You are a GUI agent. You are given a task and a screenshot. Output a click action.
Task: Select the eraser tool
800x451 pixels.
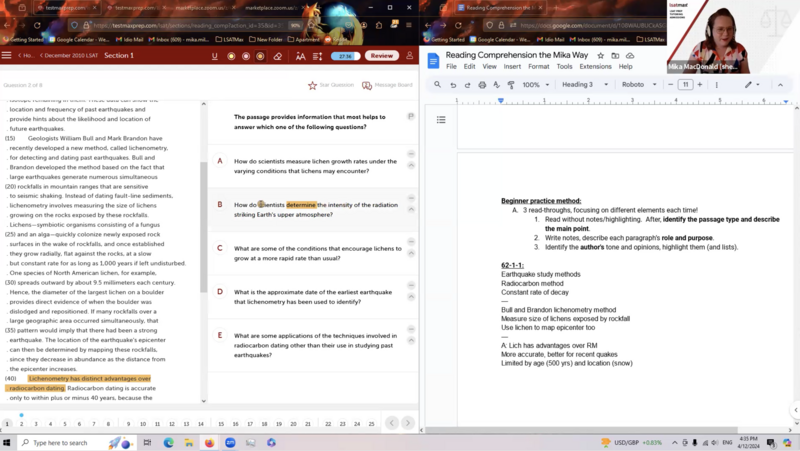tap(278, 56)
